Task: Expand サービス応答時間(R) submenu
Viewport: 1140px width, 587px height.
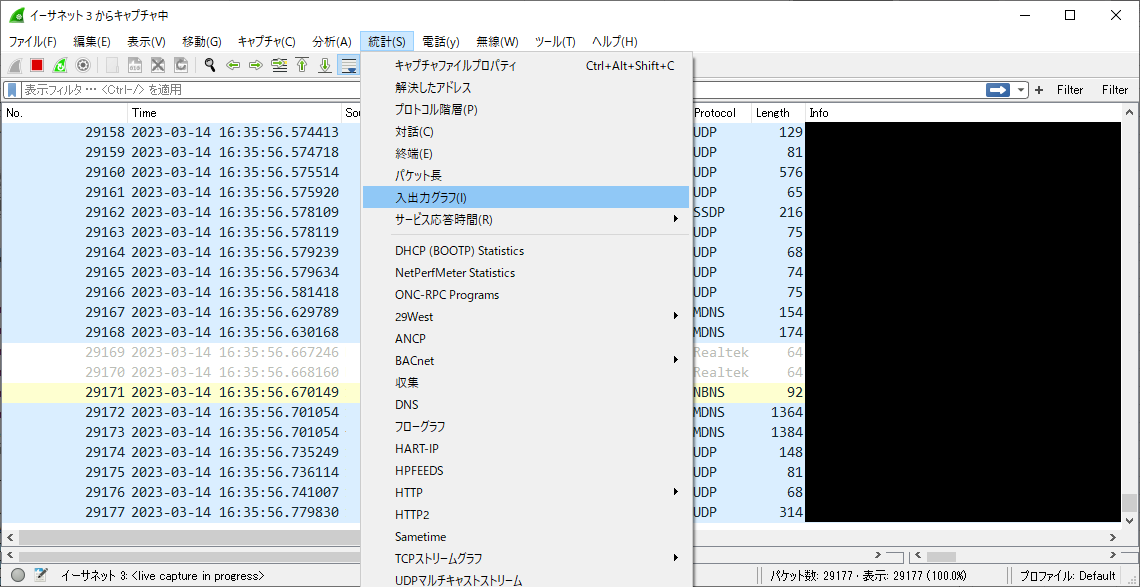Action: (x=526, y=219)
